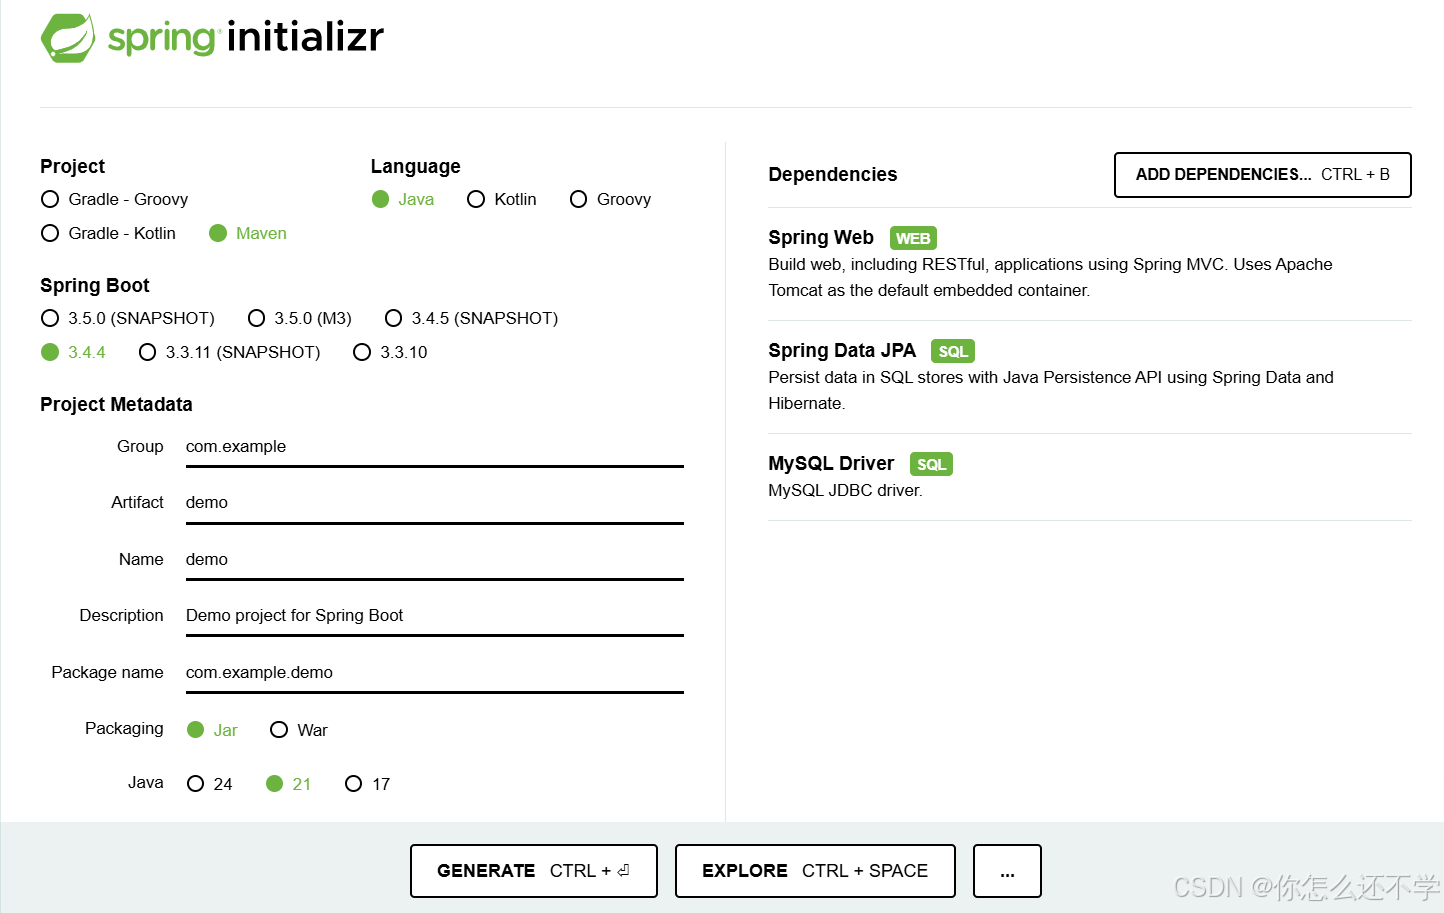Screen dimensions: 1444x913
Task: Set packaging to War
Action: [299, 730]
